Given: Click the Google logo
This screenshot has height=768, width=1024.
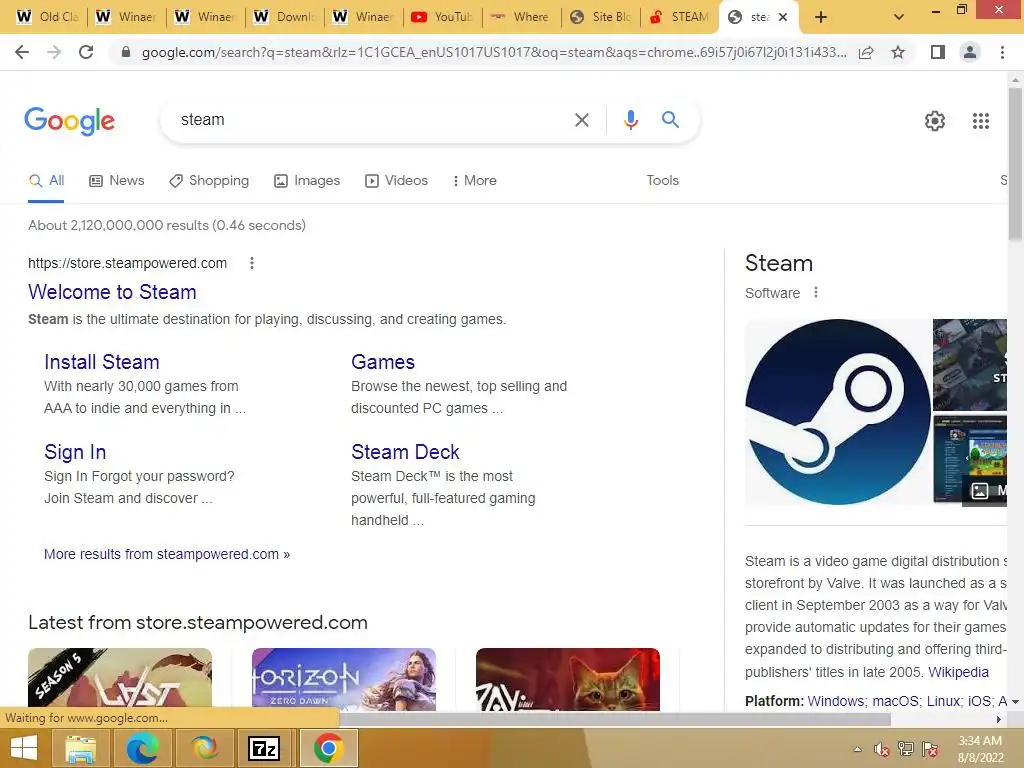Looking at the screenshot, I should click(69, 121).
